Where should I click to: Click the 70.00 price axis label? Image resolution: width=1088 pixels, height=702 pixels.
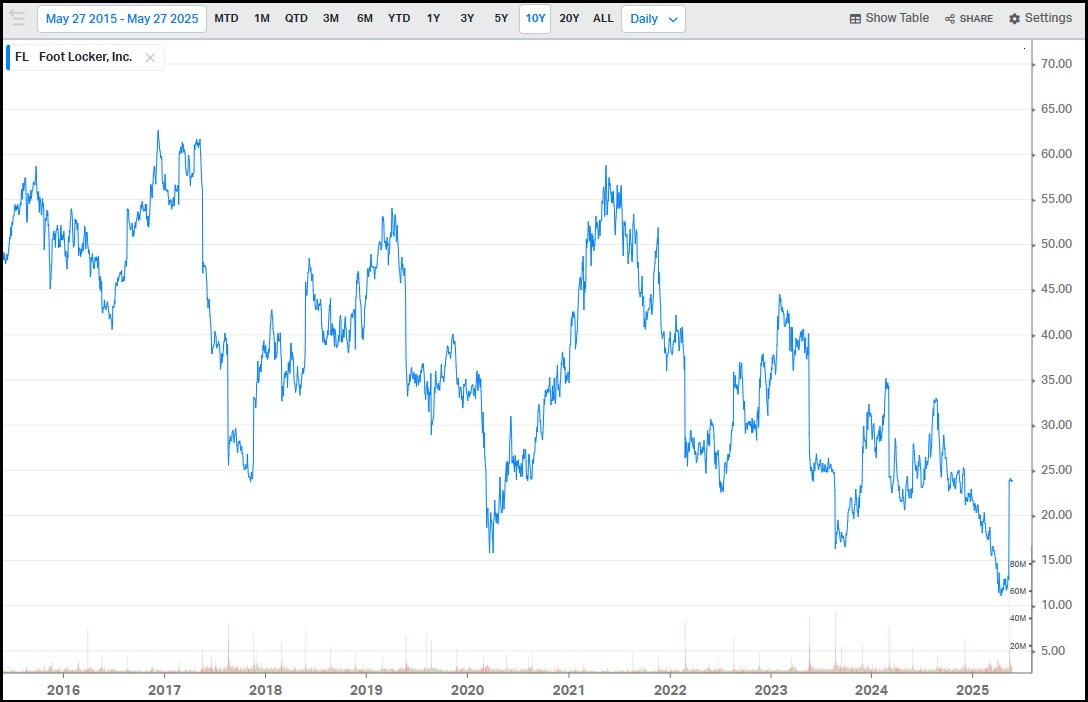1056,64
